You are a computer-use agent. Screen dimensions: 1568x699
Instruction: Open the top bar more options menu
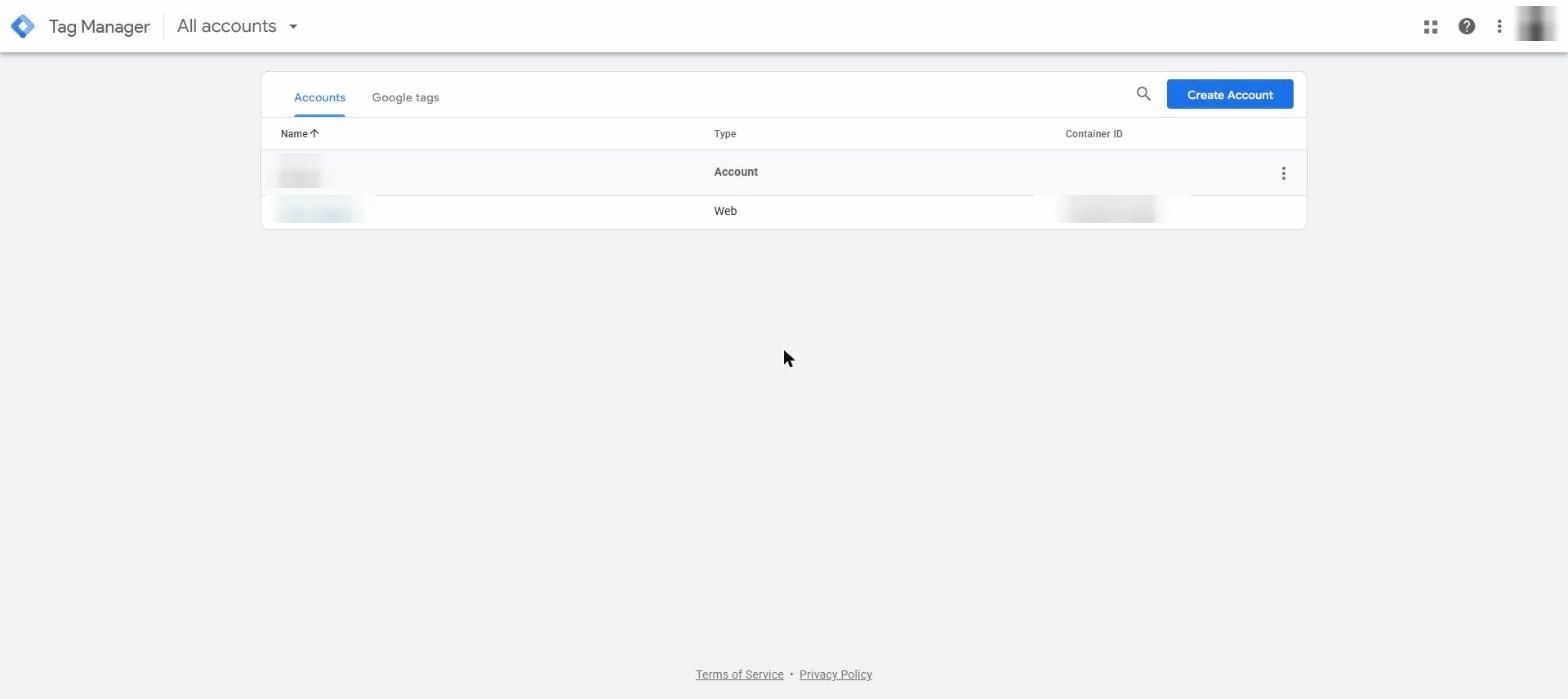1499,27
